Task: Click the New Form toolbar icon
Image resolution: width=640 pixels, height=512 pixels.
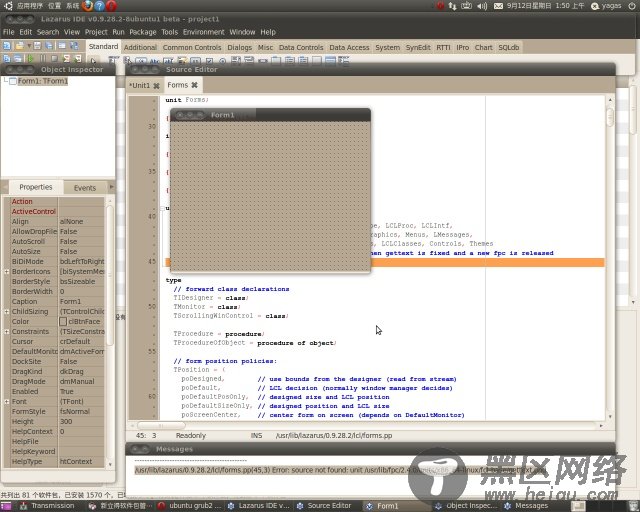Action: [62, 46]
